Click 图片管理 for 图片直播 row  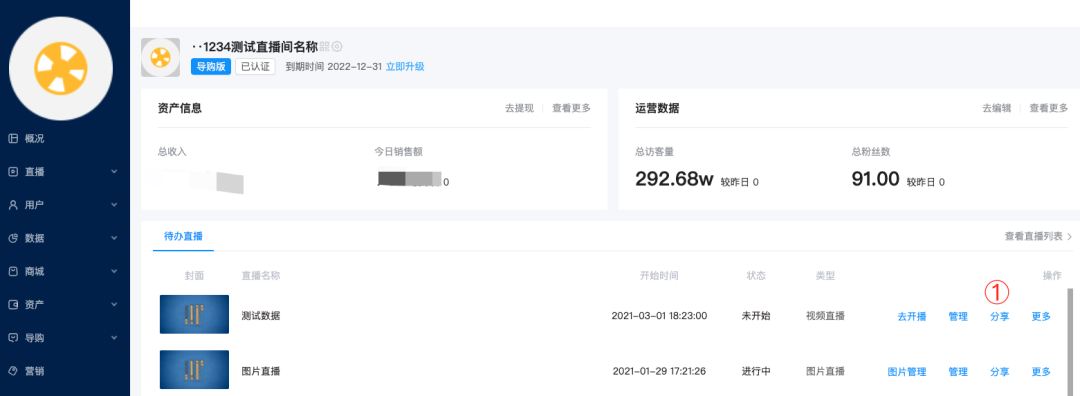906,372
